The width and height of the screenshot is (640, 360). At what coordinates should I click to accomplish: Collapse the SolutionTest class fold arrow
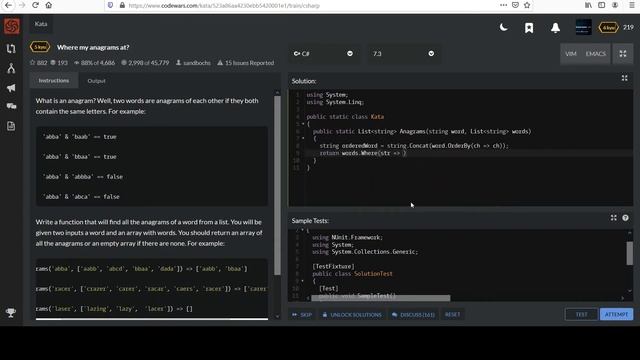tap(302, 281)
